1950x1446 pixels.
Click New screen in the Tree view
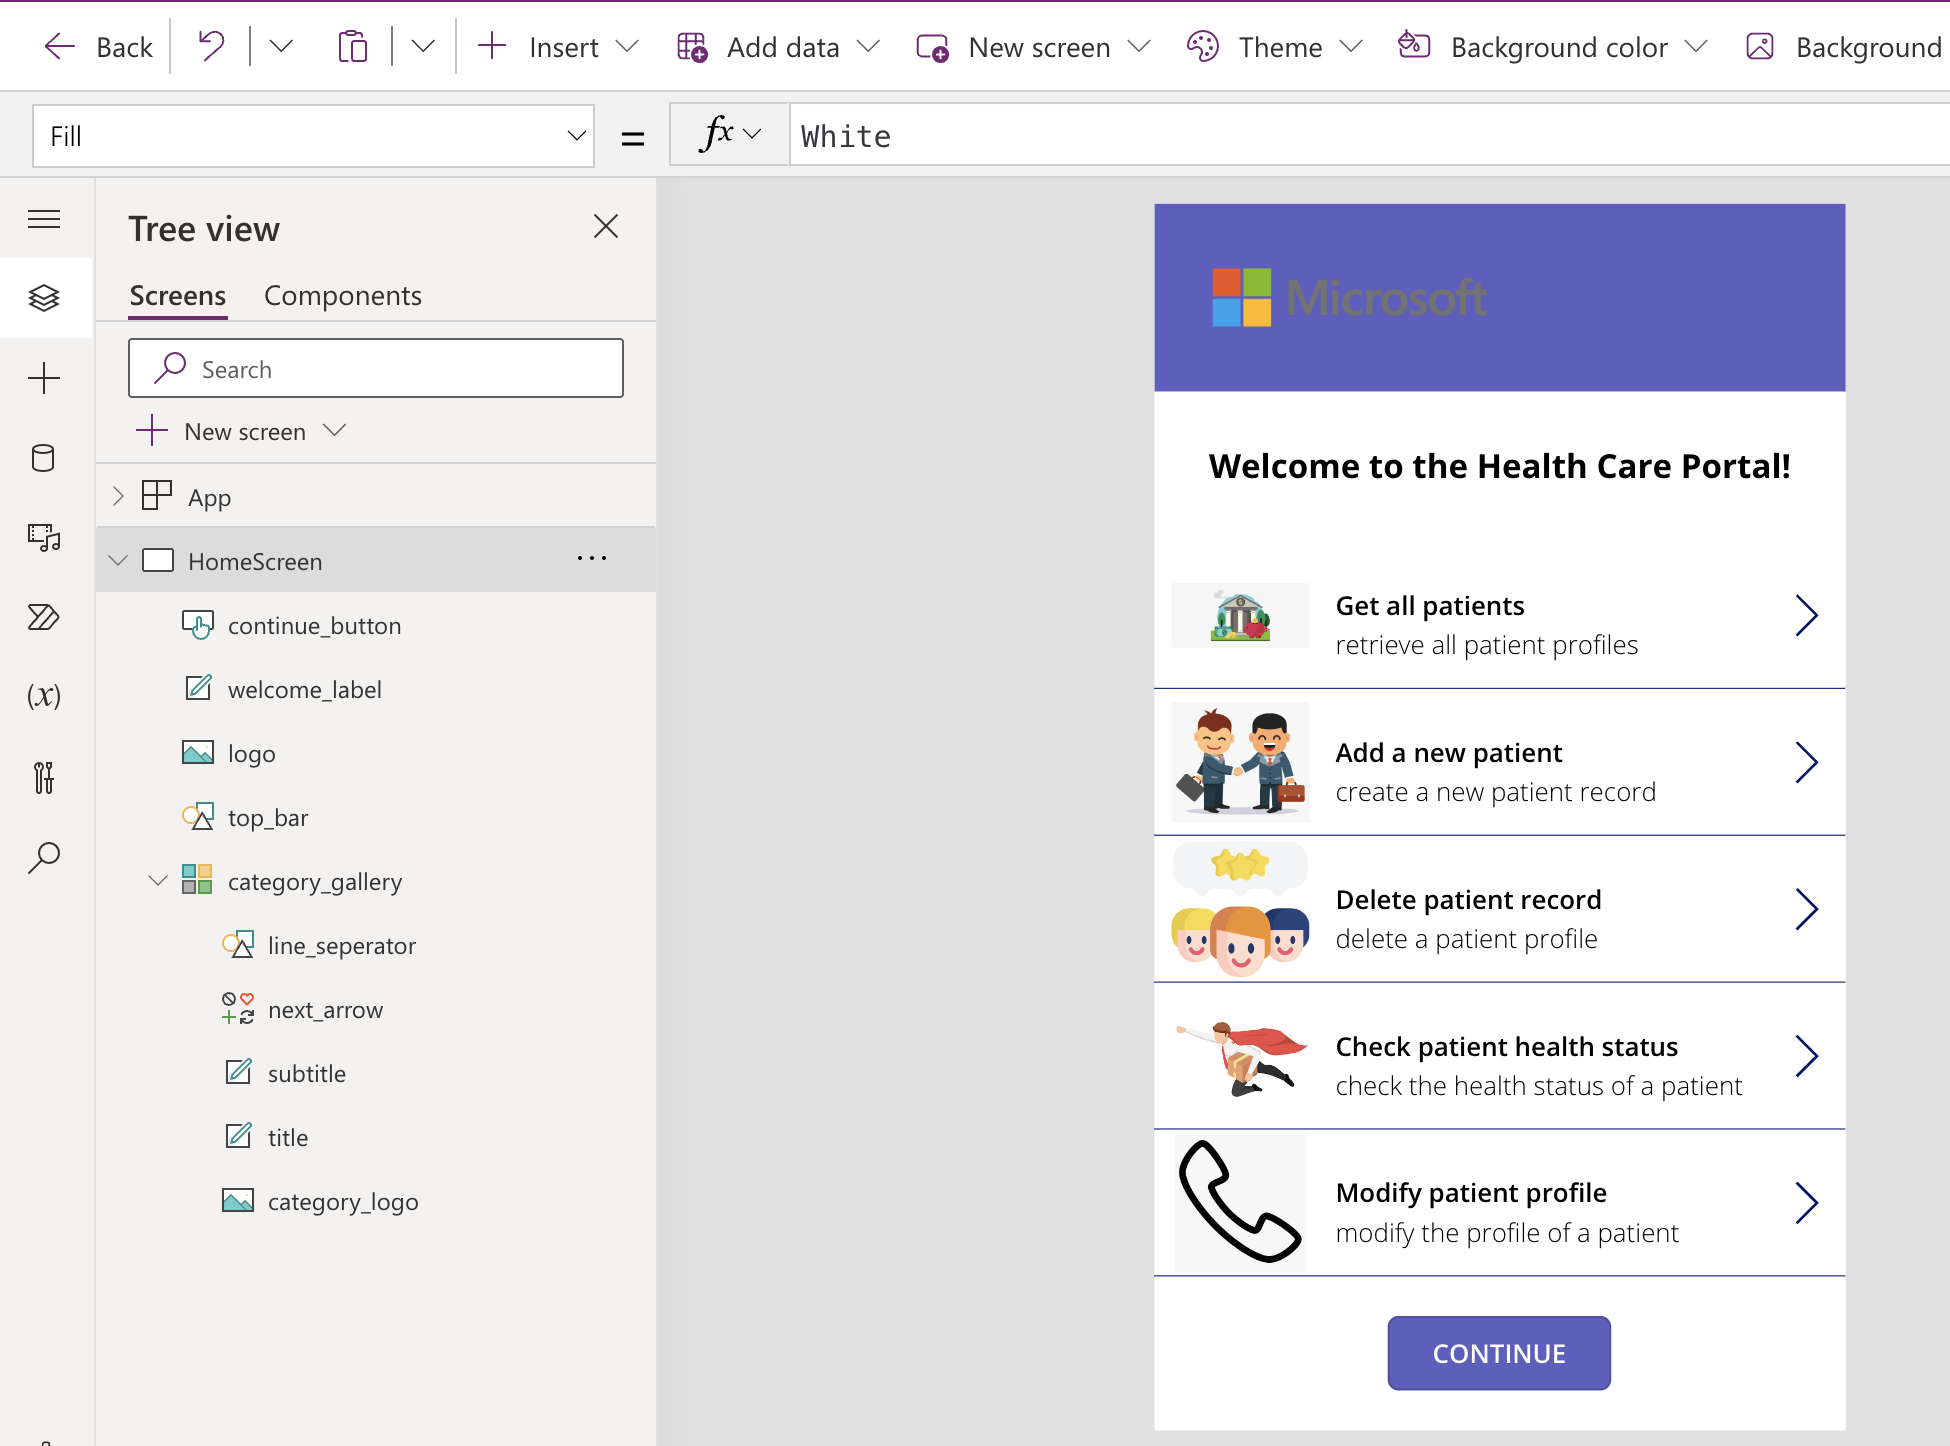240,431
